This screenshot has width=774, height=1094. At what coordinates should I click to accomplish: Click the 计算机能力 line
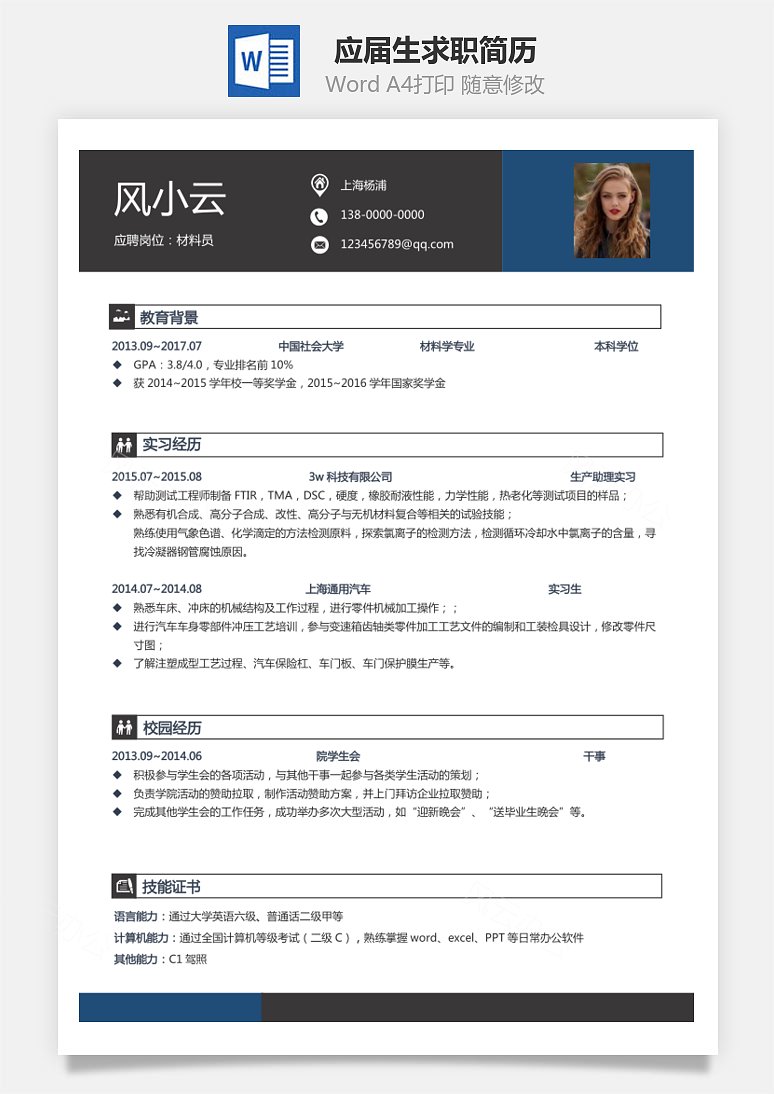(348, 938)
